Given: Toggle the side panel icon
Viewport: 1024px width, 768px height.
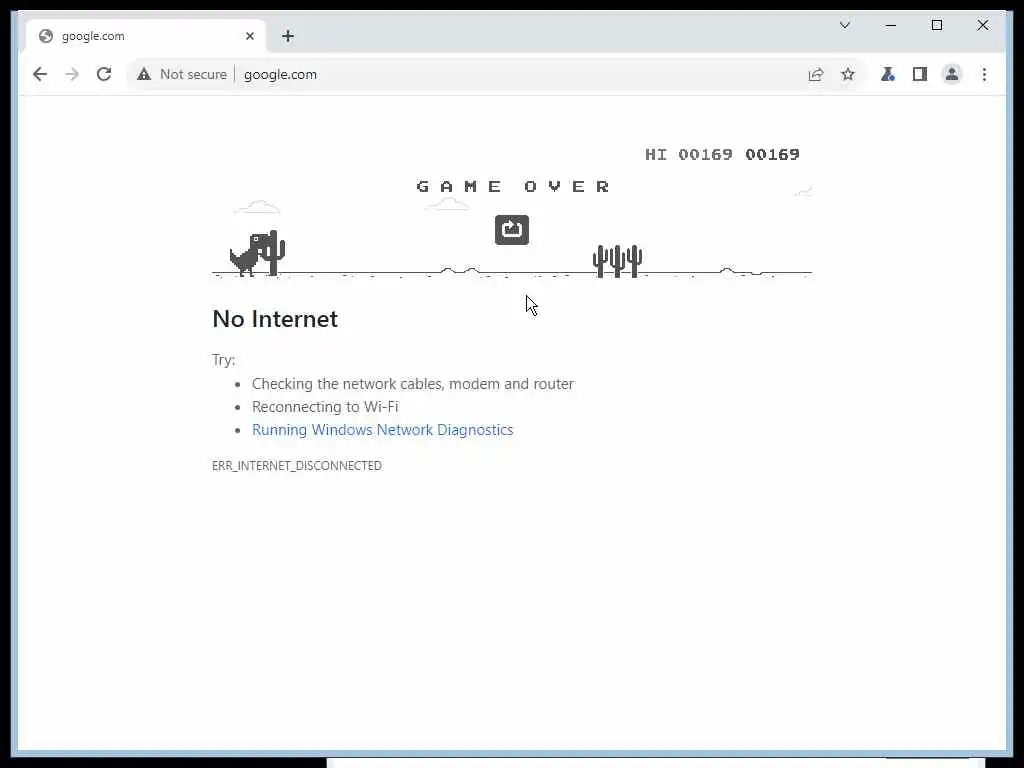Looking at the screenshot, I should 920,74.
